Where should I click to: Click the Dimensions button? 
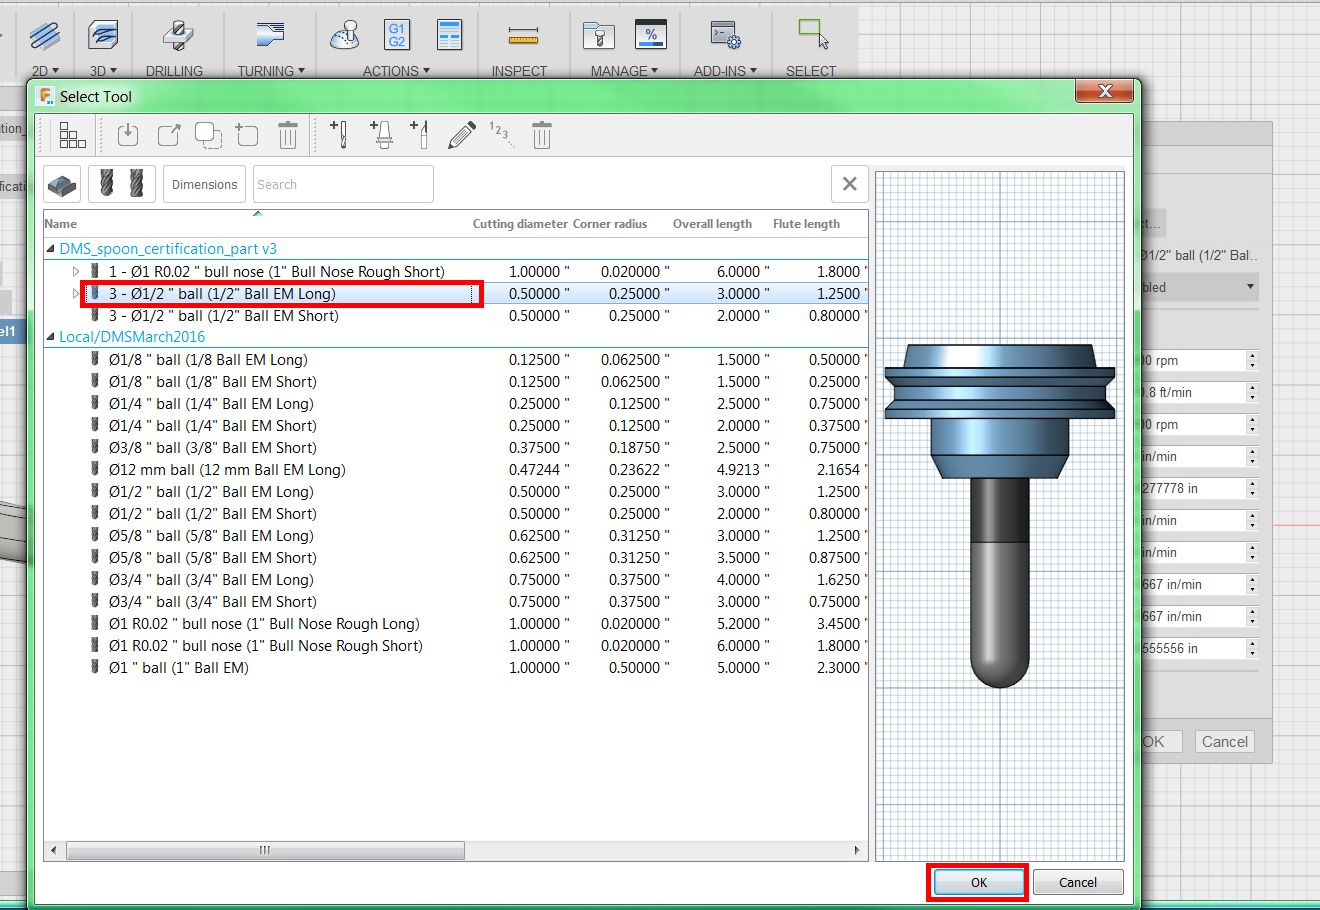204,185
